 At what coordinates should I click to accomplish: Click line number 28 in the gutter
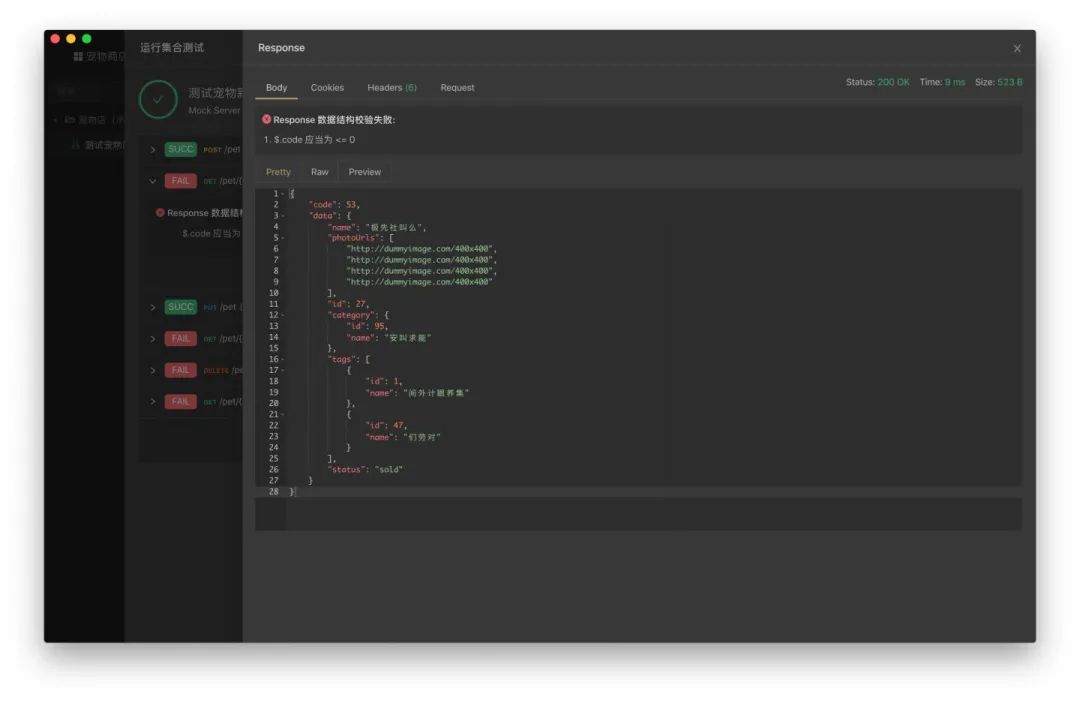273,492
